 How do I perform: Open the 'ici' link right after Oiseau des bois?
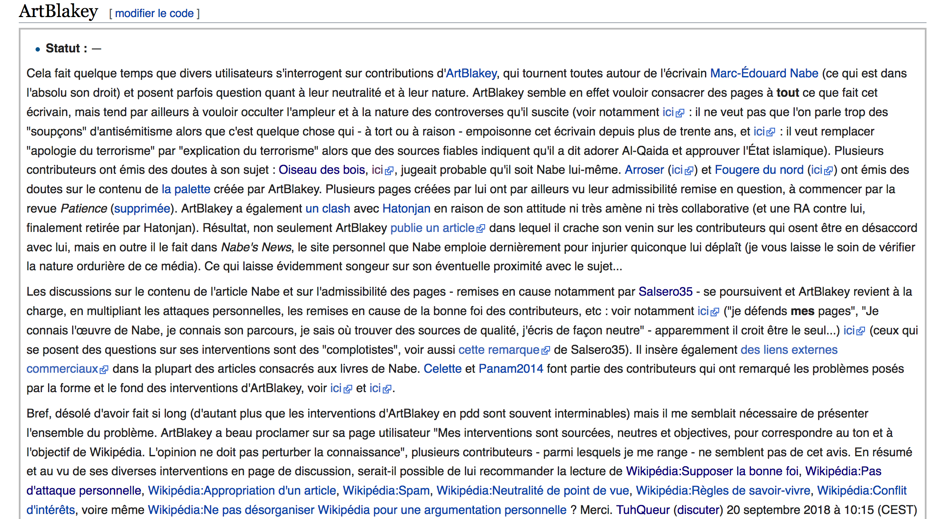pos(382,170)
